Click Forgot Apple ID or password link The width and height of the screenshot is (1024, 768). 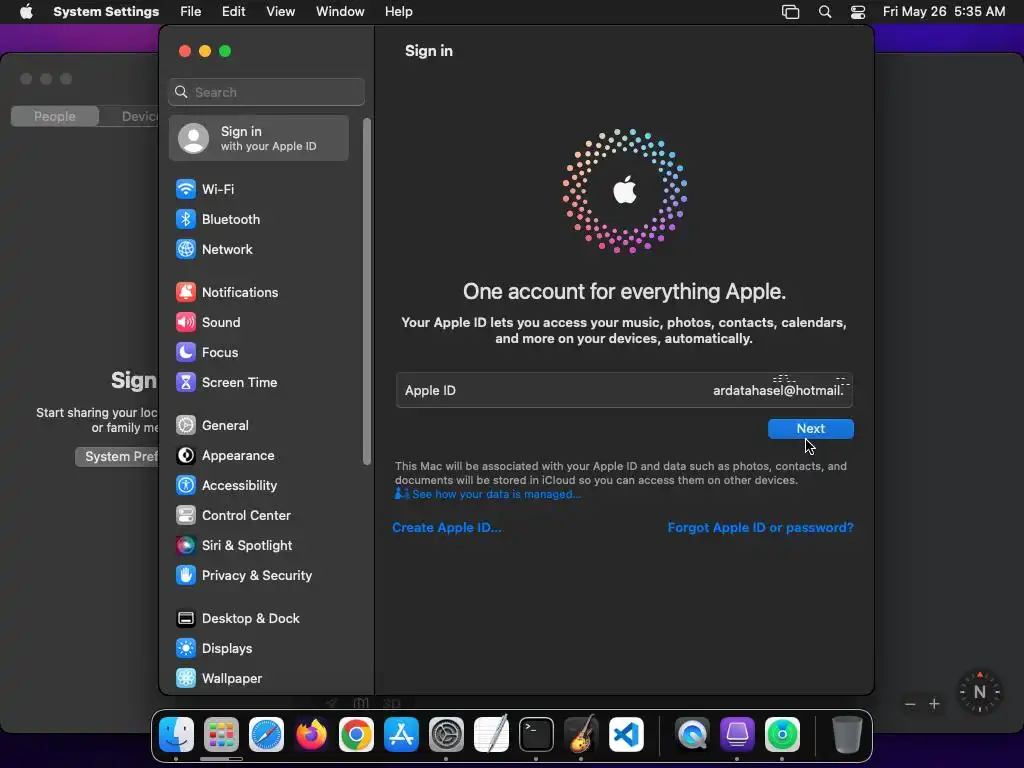click(760, 528)
